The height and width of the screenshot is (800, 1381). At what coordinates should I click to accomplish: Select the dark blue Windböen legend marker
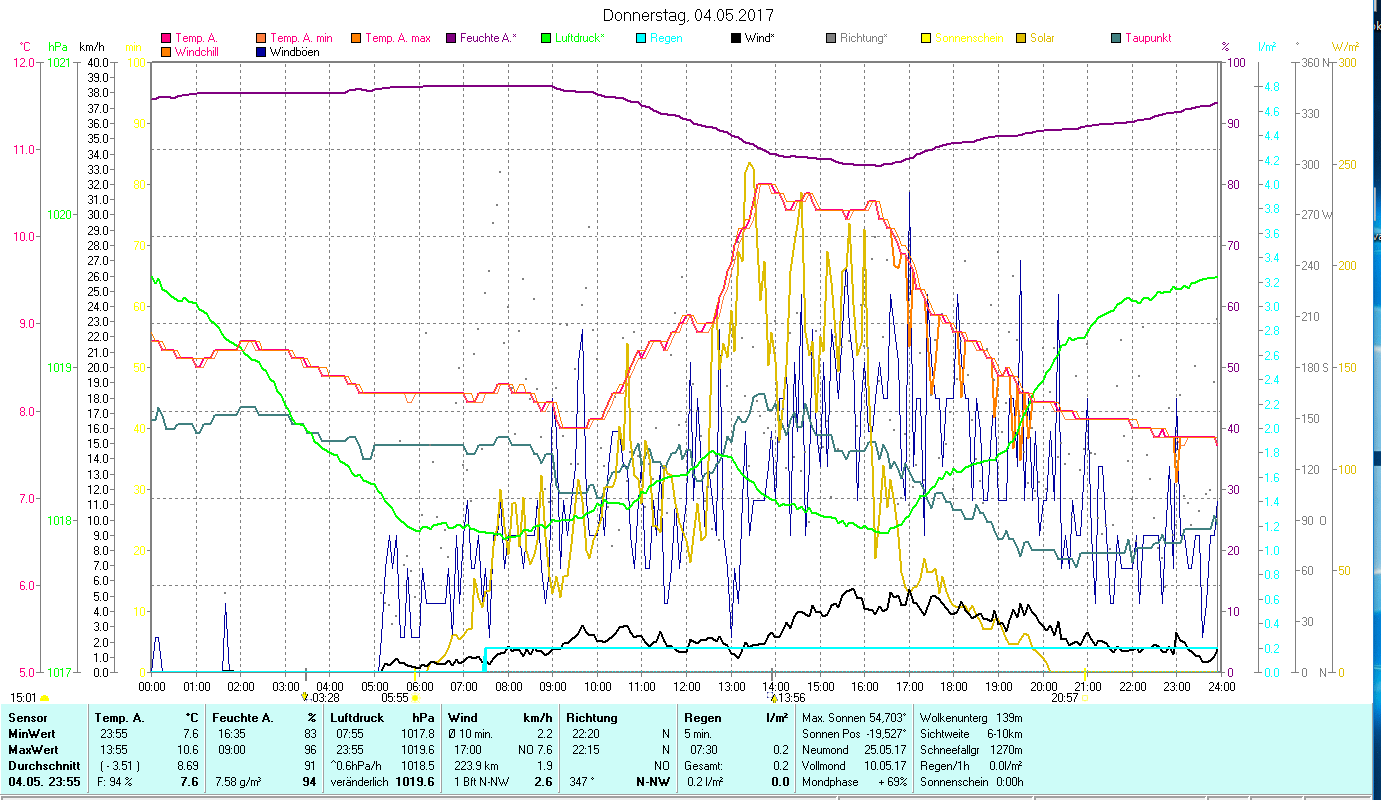coord(261,52)
